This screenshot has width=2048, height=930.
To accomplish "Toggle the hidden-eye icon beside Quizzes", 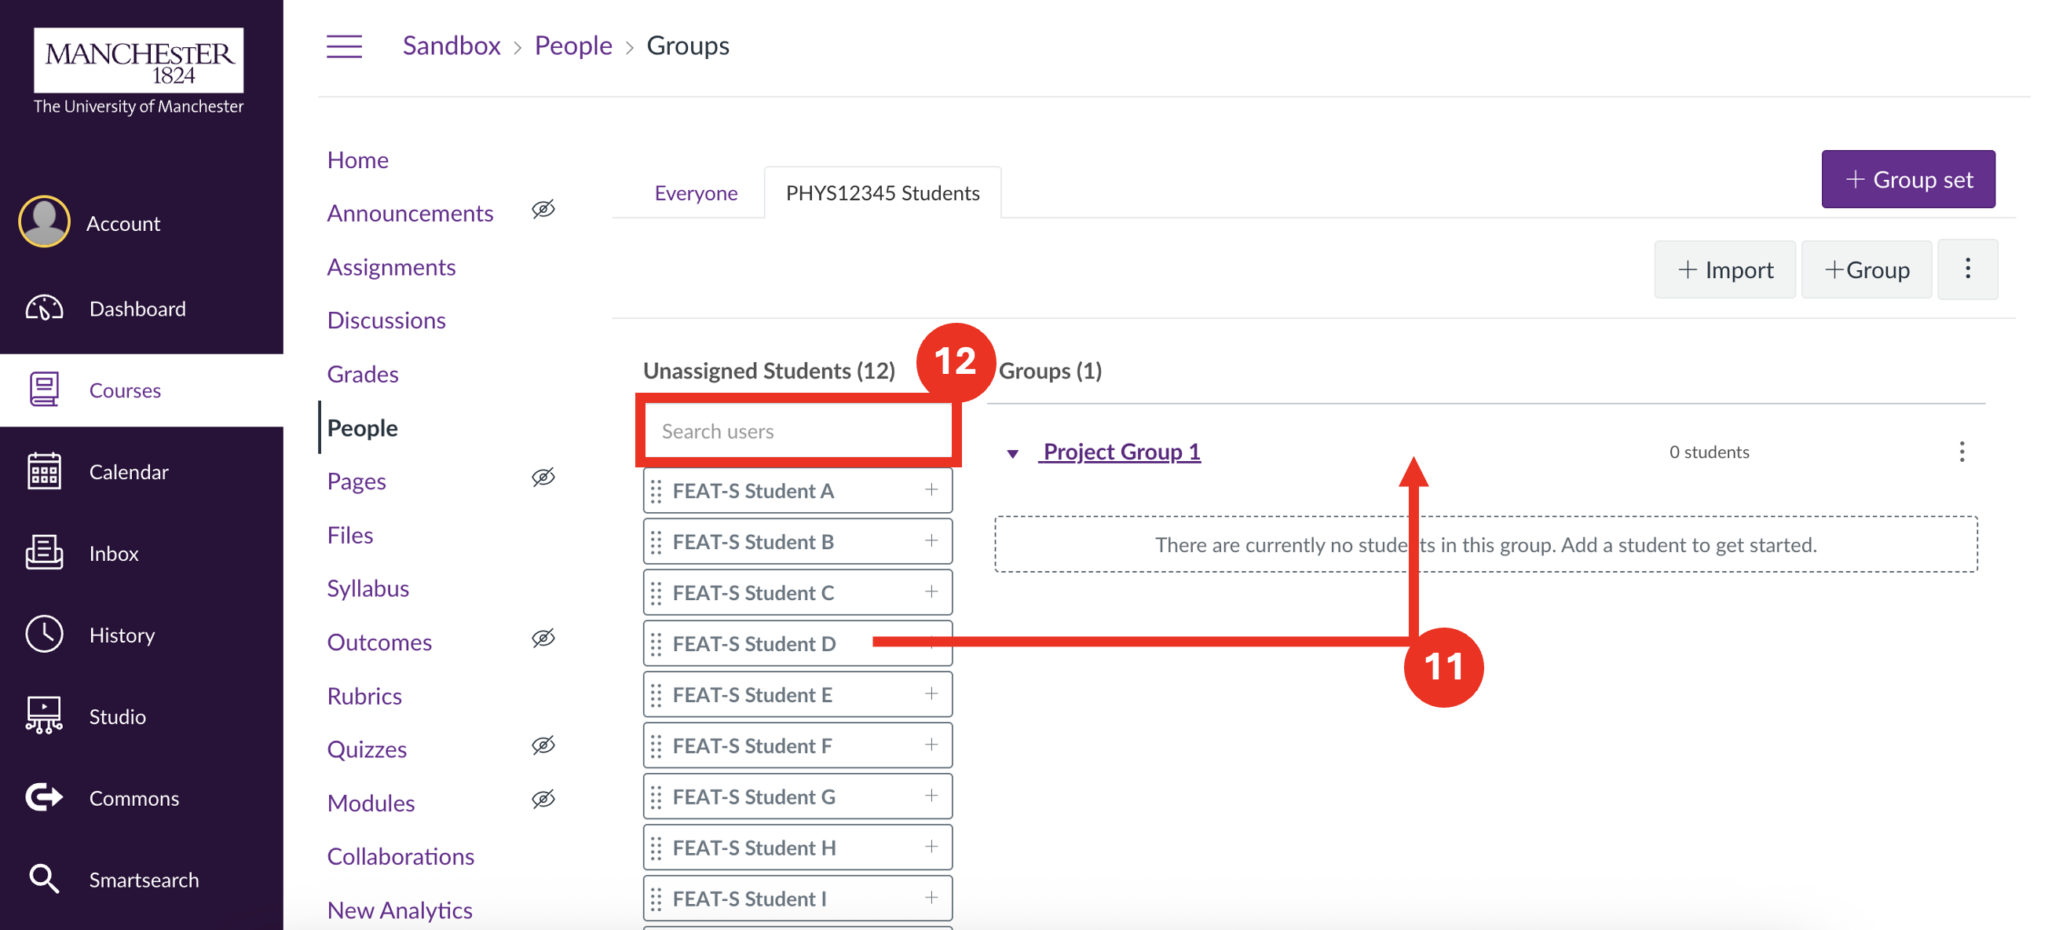I will 543,745.
